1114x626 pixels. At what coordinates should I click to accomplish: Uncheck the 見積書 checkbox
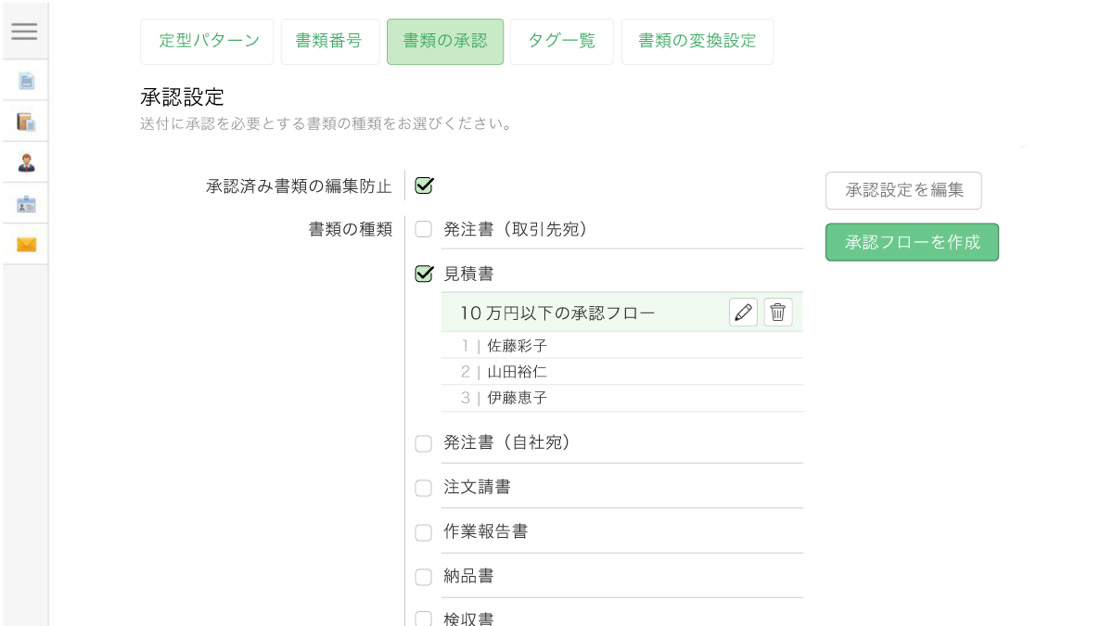[x=422, y=272]
